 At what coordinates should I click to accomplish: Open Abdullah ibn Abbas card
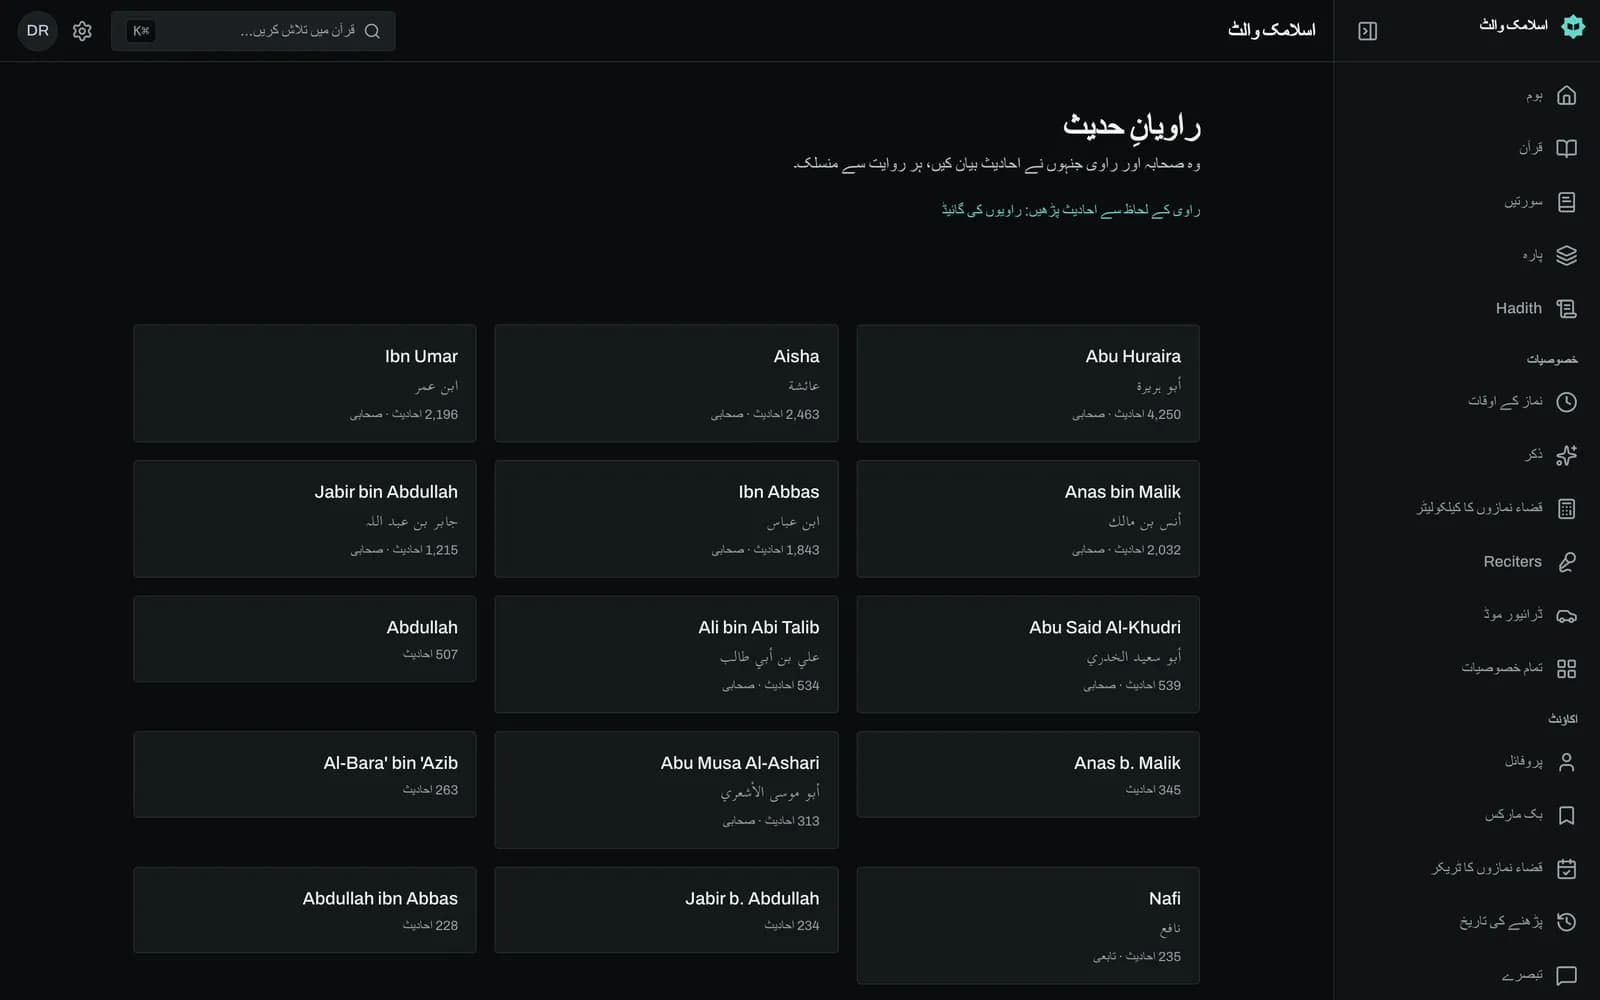point(305,910)
